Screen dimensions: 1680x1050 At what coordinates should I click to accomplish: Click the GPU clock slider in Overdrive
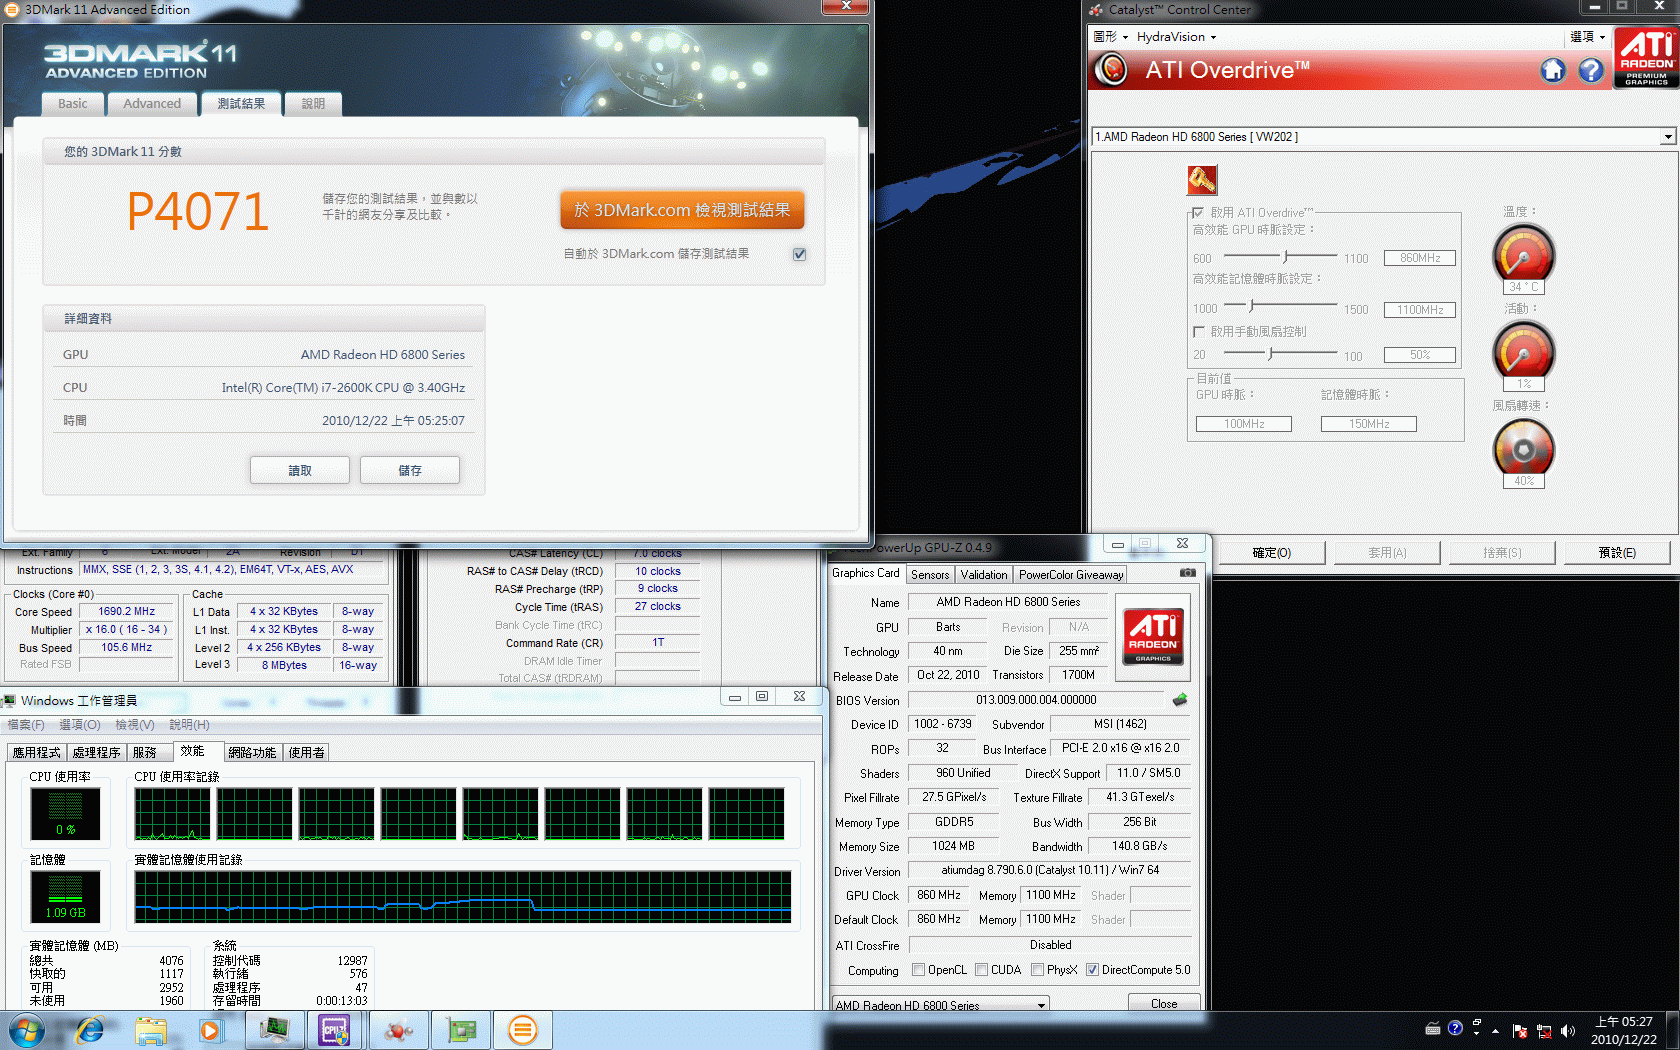[1286, 258]
